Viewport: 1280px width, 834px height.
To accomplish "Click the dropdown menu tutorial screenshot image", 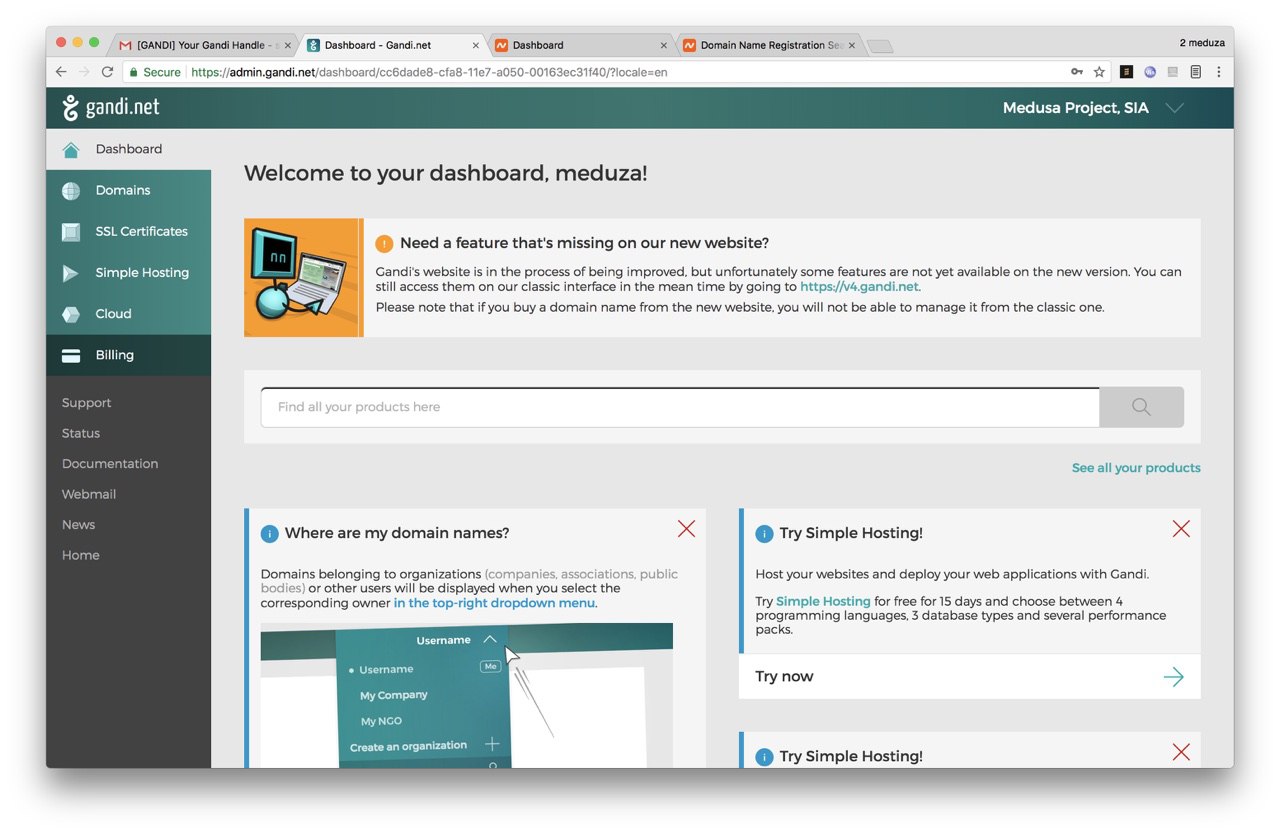I will 467,695.
